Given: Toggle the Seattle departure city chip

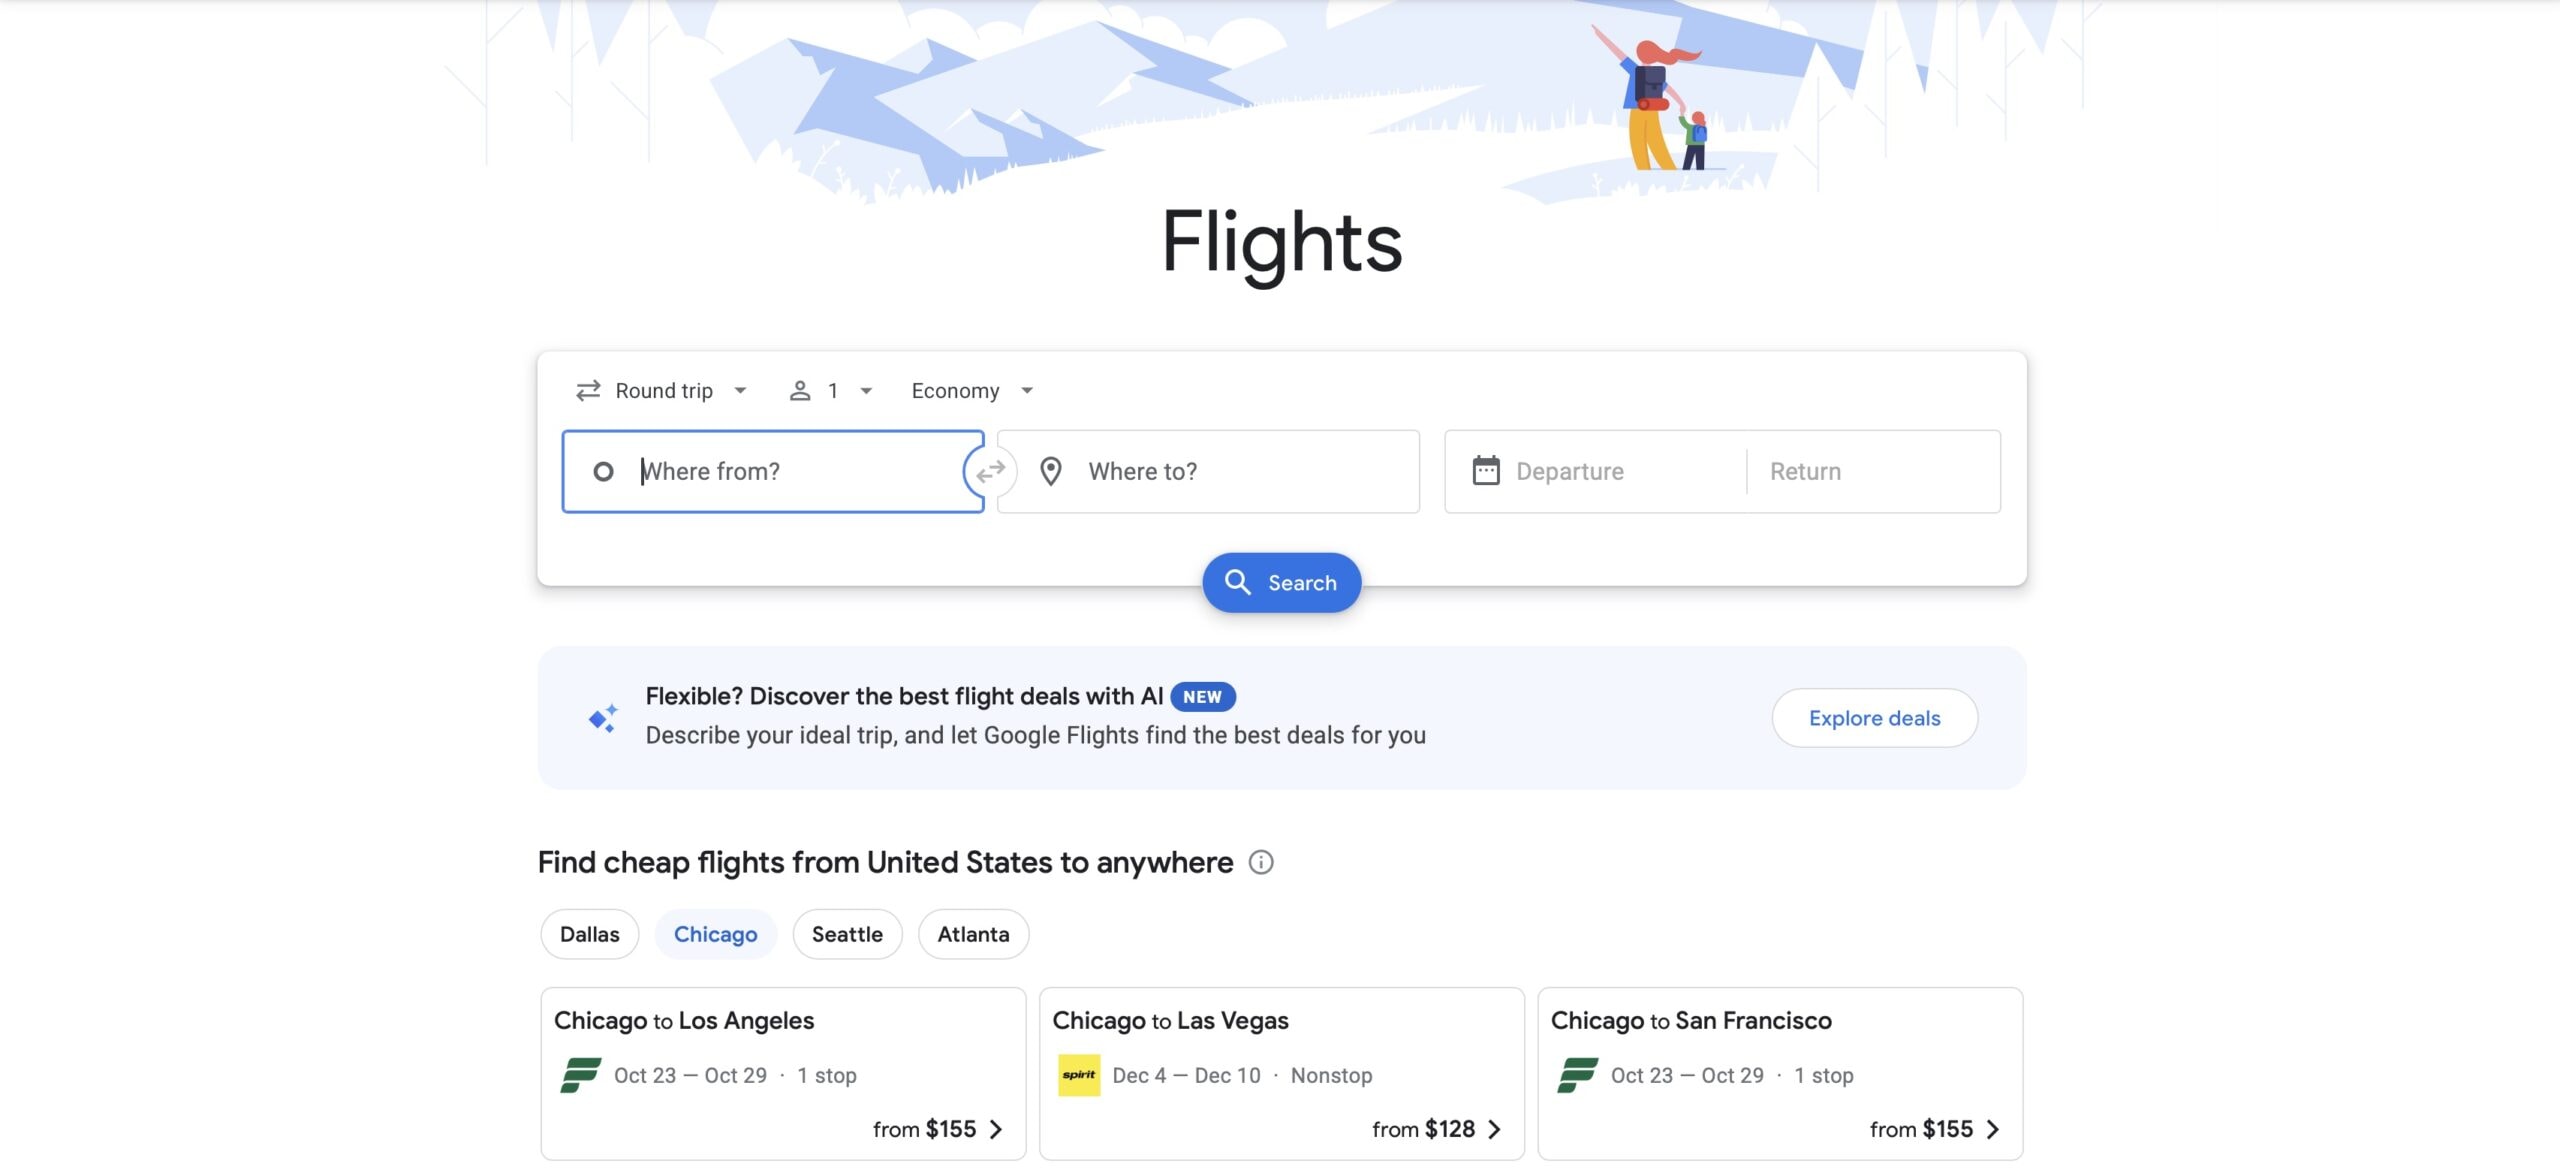Looking at the screenshot, I should coord(846,934).
